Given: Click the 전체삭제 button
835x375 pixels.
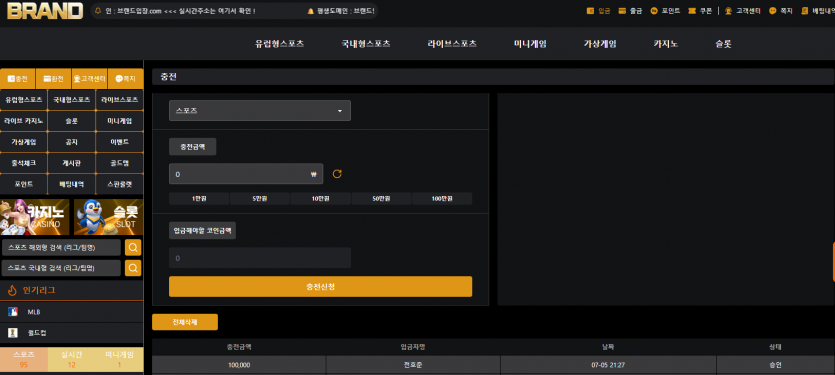Looking at the screenshot, I should (185, 322).
